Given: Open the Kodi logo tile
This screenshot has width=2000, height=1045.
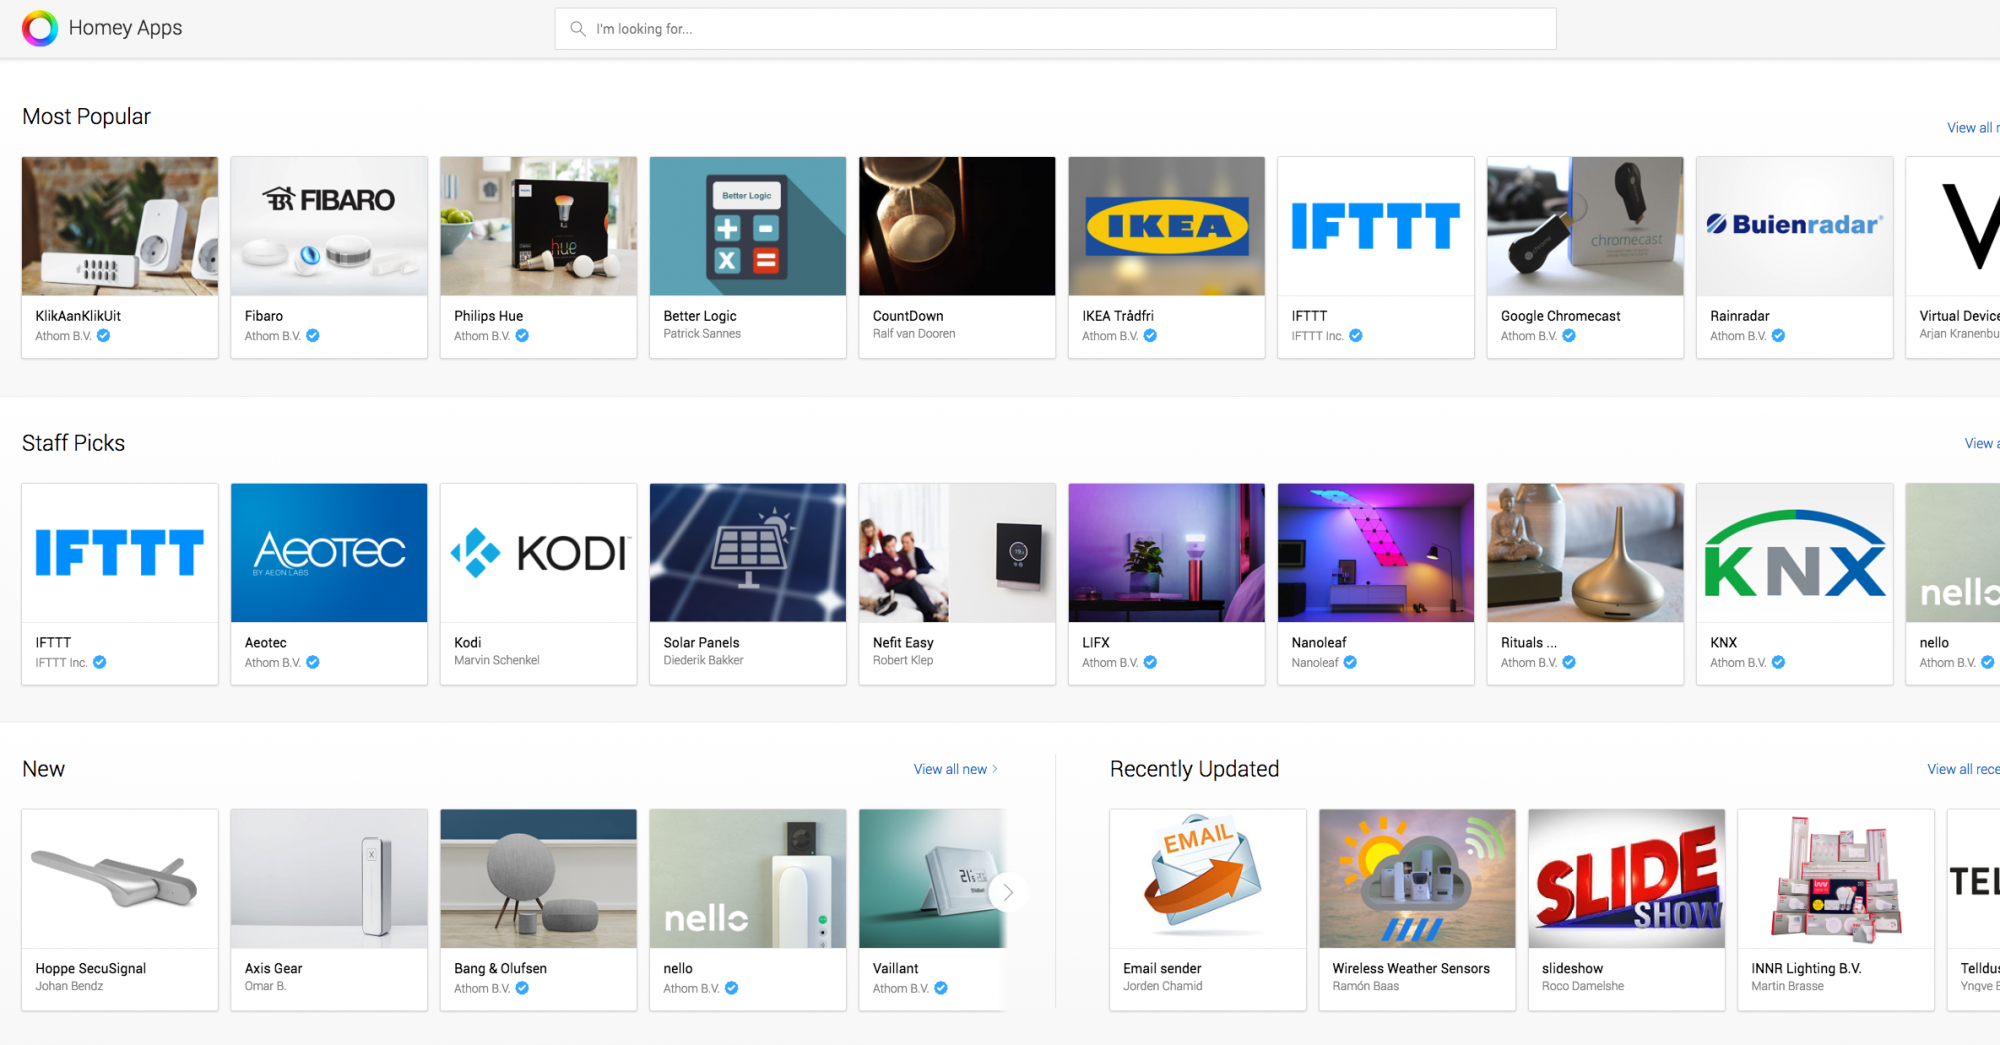Looking at the screenshot, I should coord(538,553).
